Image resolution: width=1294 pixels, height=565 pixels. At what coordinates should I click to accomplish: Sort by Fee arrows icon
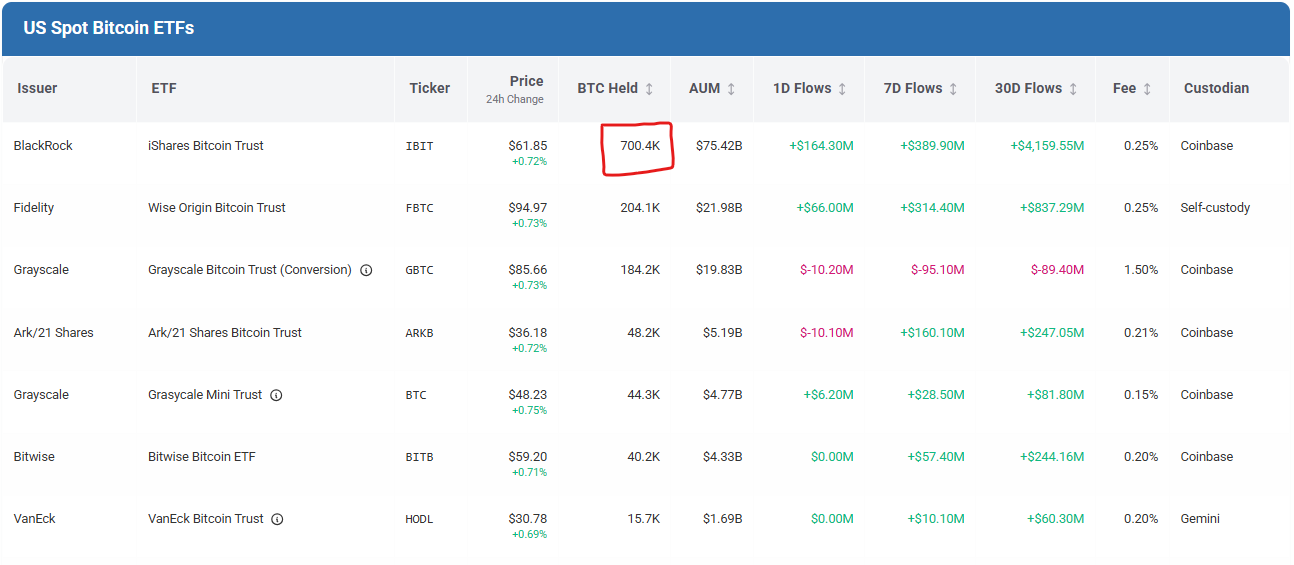tap(1147, 89)
